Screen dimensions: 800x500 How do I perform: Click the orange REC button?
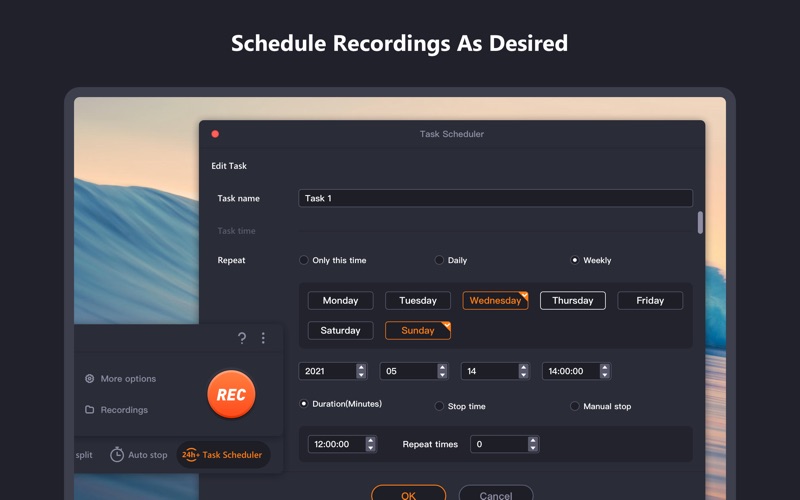pos(231,394)
